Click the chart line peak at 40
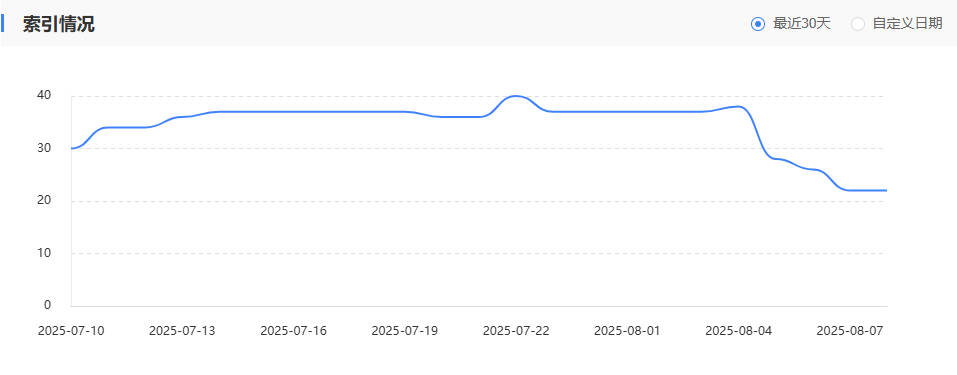957x375 pixels. click(x=516, y=96)
